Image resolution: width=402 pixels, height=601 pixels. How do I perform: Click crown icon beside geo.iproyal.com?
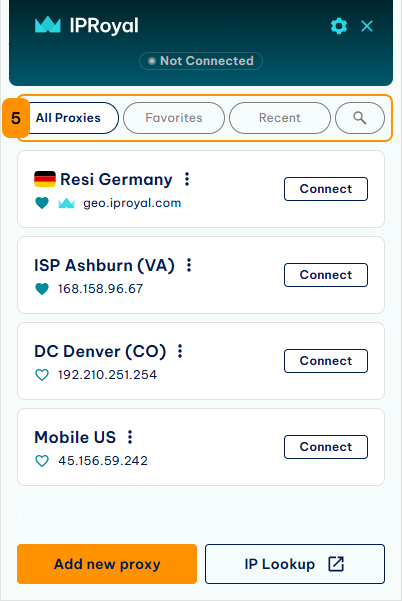pyautogui.click(x=66, y=203)
